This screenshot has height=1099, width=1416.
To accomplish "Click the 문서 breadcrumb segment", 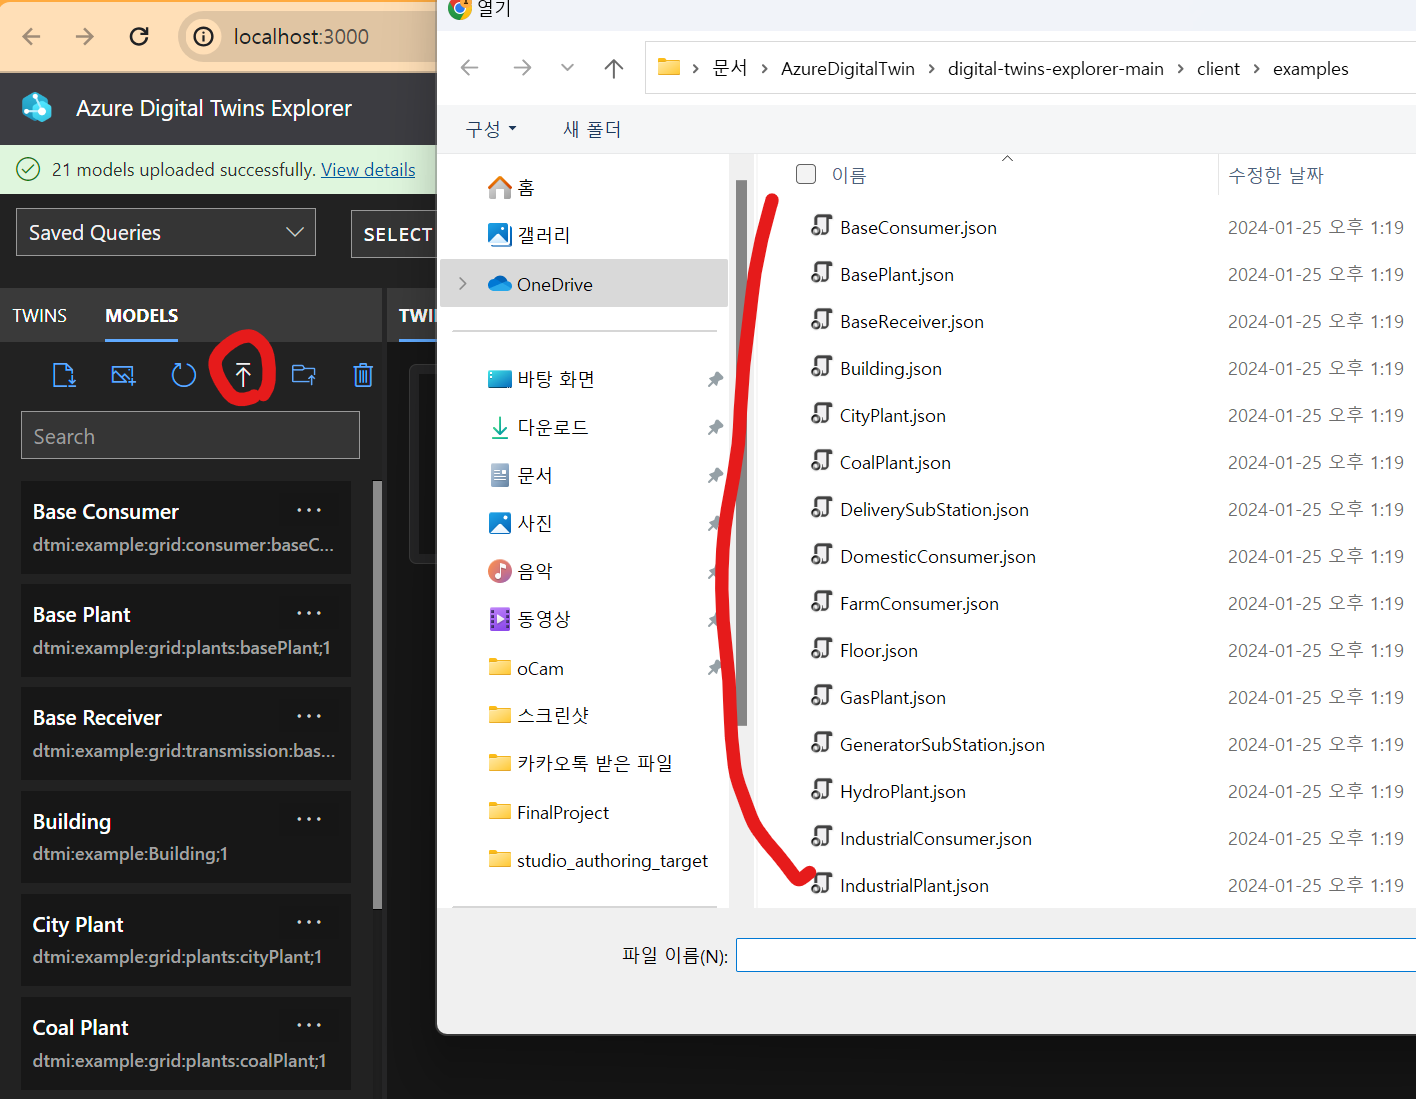I will [x=730, y=68].
